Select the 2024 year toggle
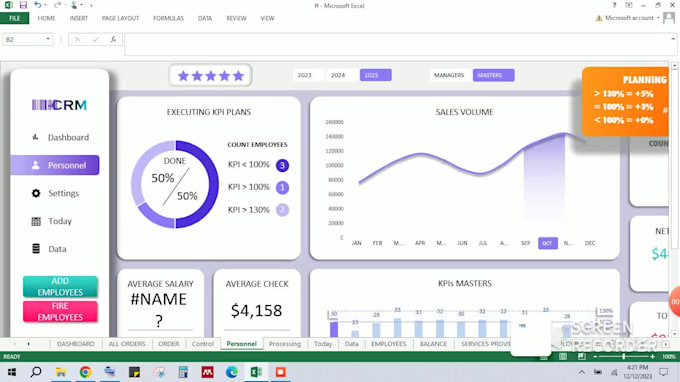Image resolution: width=680 pixels, height=382 pixels. click(338, 75)
